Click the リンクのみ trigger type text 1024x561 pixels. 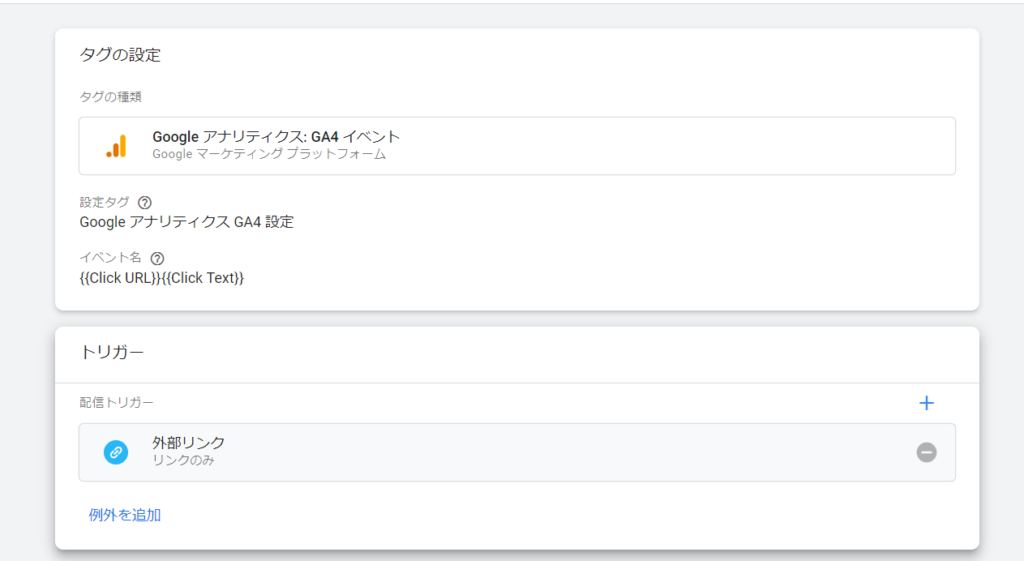point(183,461)
